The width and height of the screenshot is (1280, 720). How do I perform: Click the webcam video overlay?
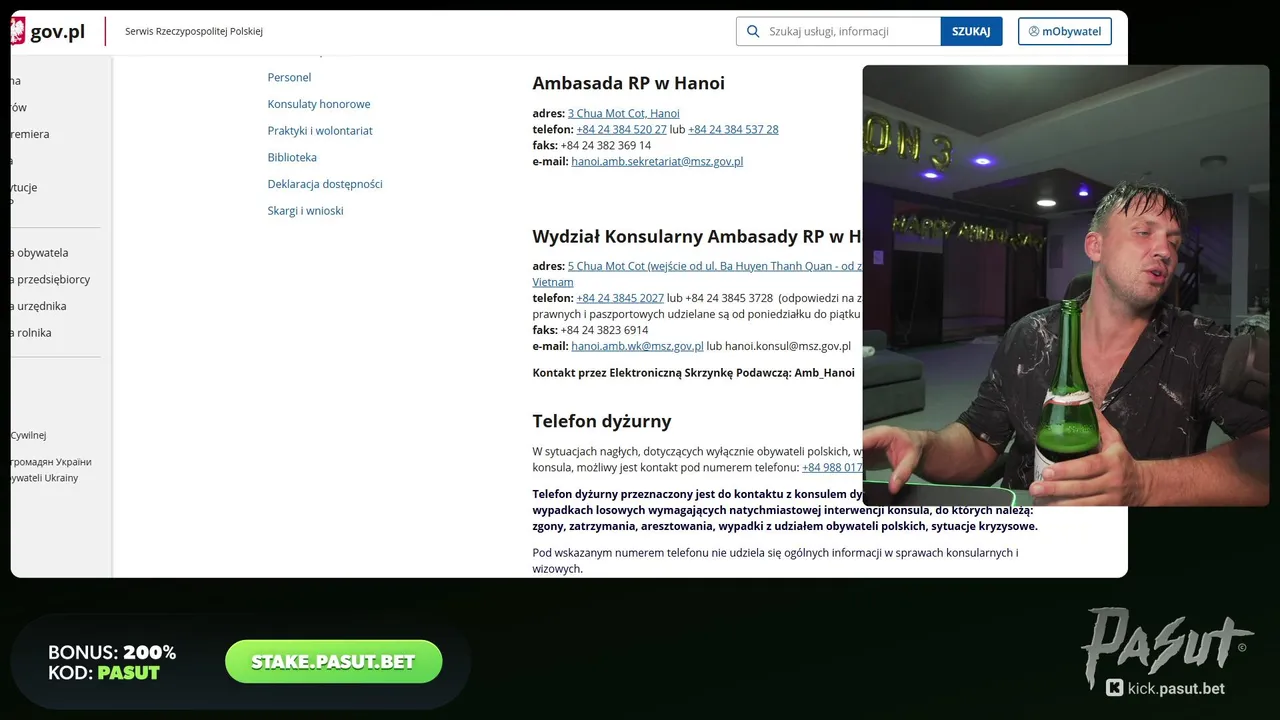(1066, 286)
